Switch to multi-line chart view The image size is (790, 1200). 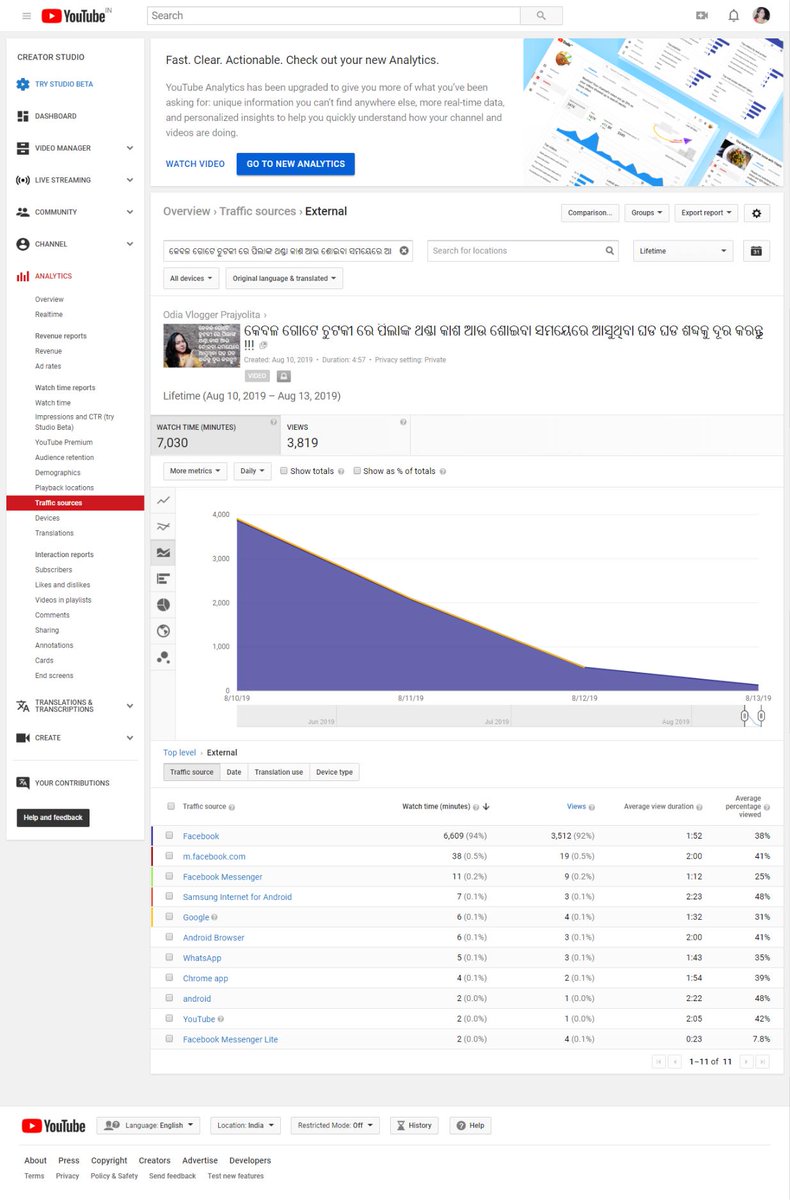coord(163,526)
